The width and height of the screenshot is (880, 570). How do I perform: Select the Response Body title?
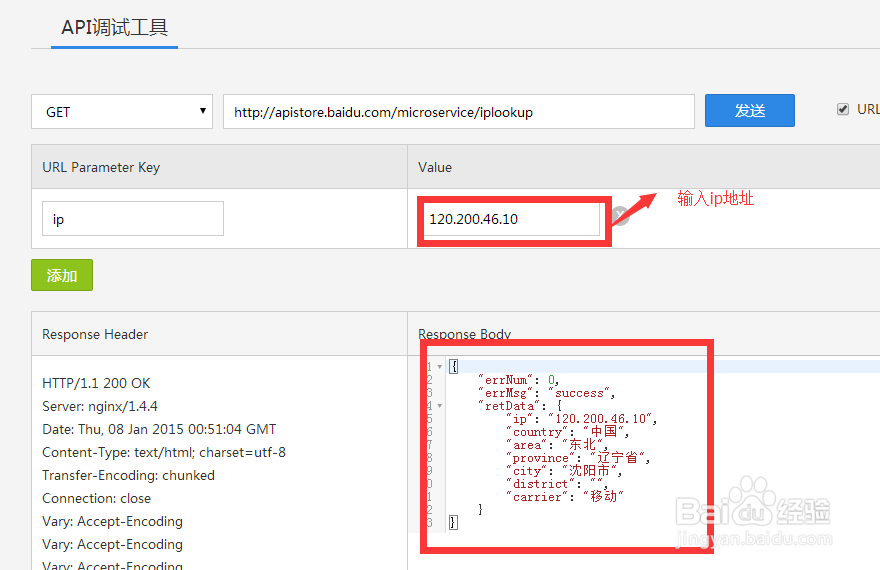click(x=464, y=334)
